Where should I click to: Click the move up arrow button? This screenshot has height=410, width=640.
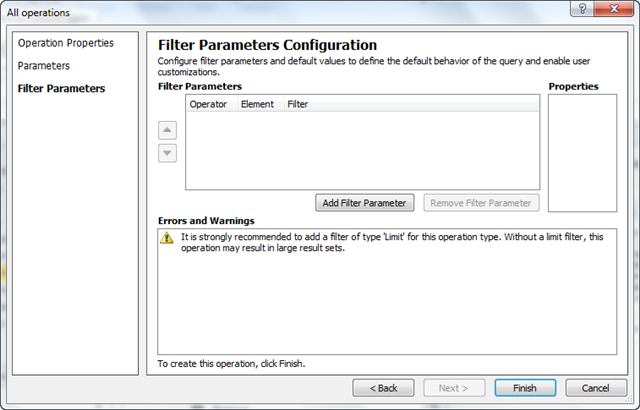[x=168, y=130]
